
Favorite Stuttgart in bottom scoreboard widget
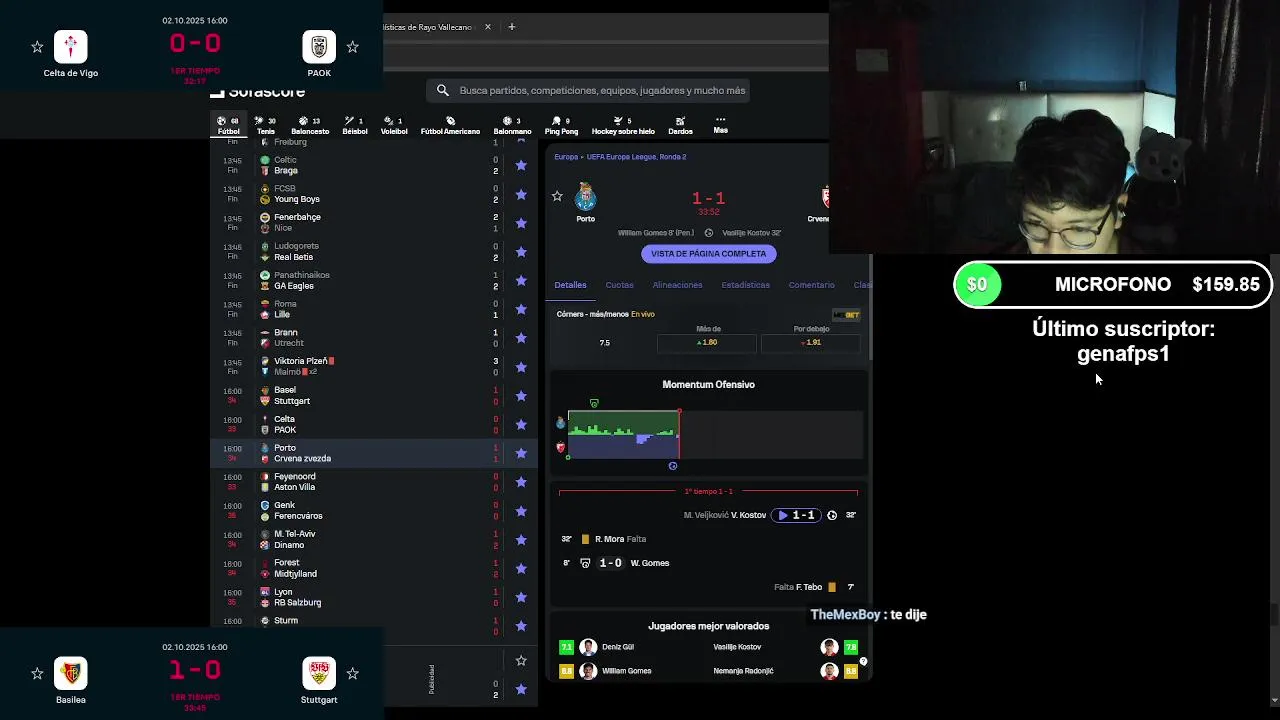352,674
